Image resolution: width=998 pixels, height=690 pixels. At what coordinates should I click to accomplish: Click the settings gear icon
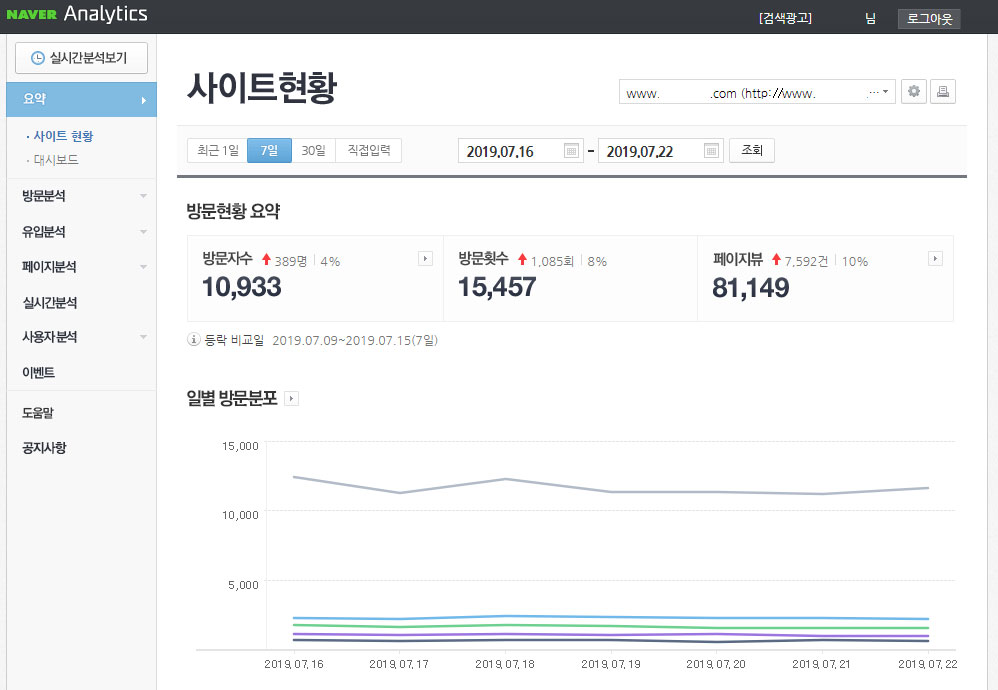pyautogui.click(x=913, y=92)
